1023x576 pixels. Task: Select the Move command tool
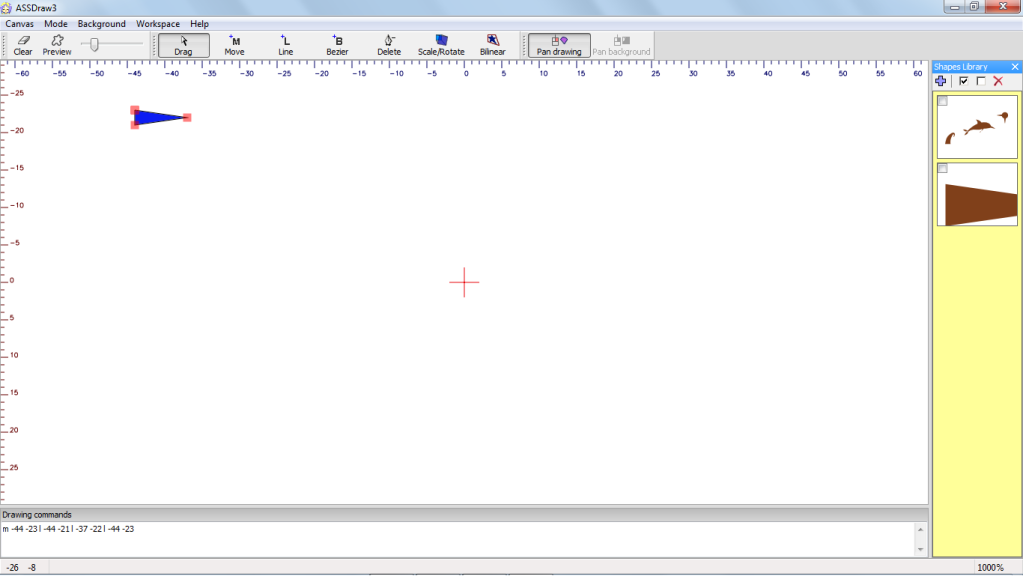click(x=234, y=45)
